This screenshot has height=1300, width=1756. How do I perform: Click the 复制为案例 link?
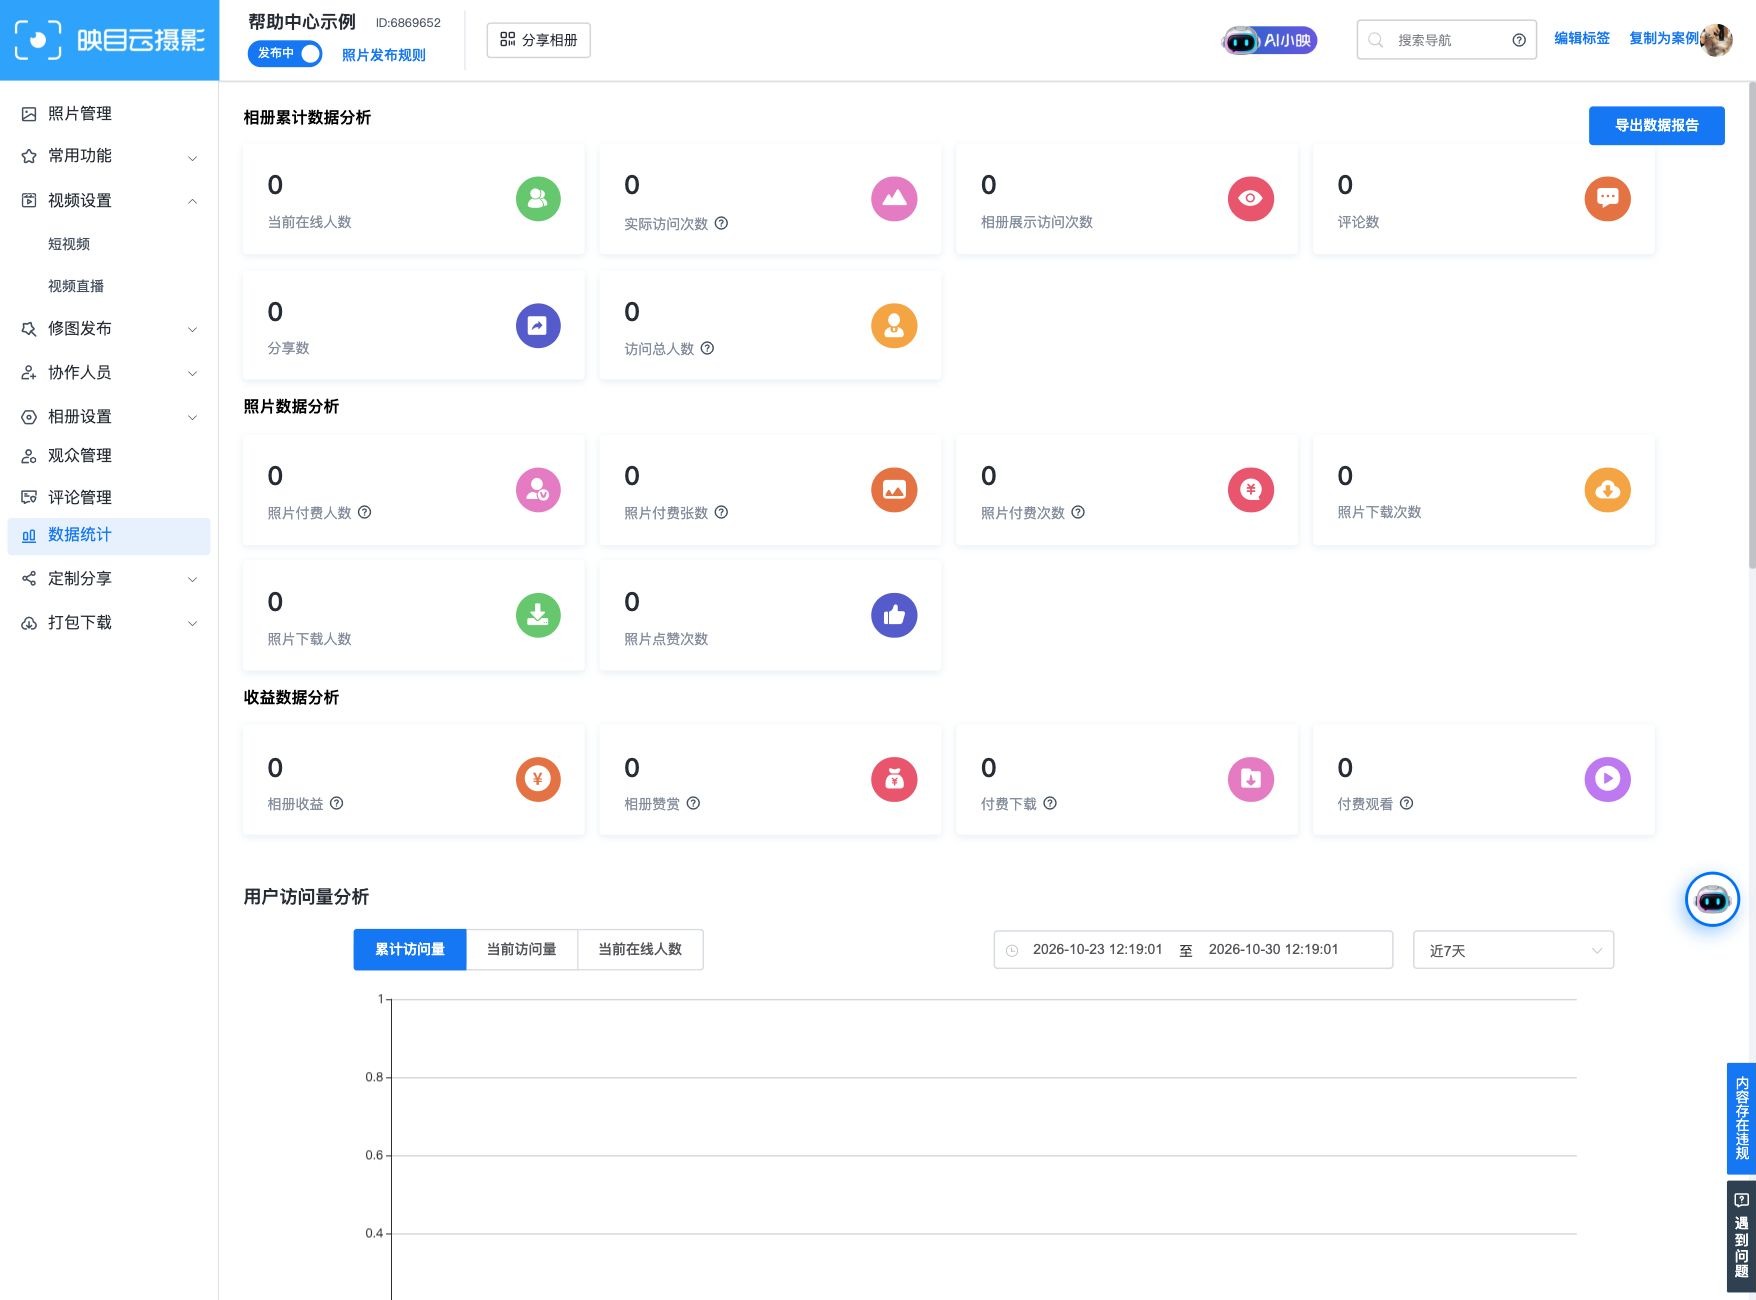[x=1664, y=38]
